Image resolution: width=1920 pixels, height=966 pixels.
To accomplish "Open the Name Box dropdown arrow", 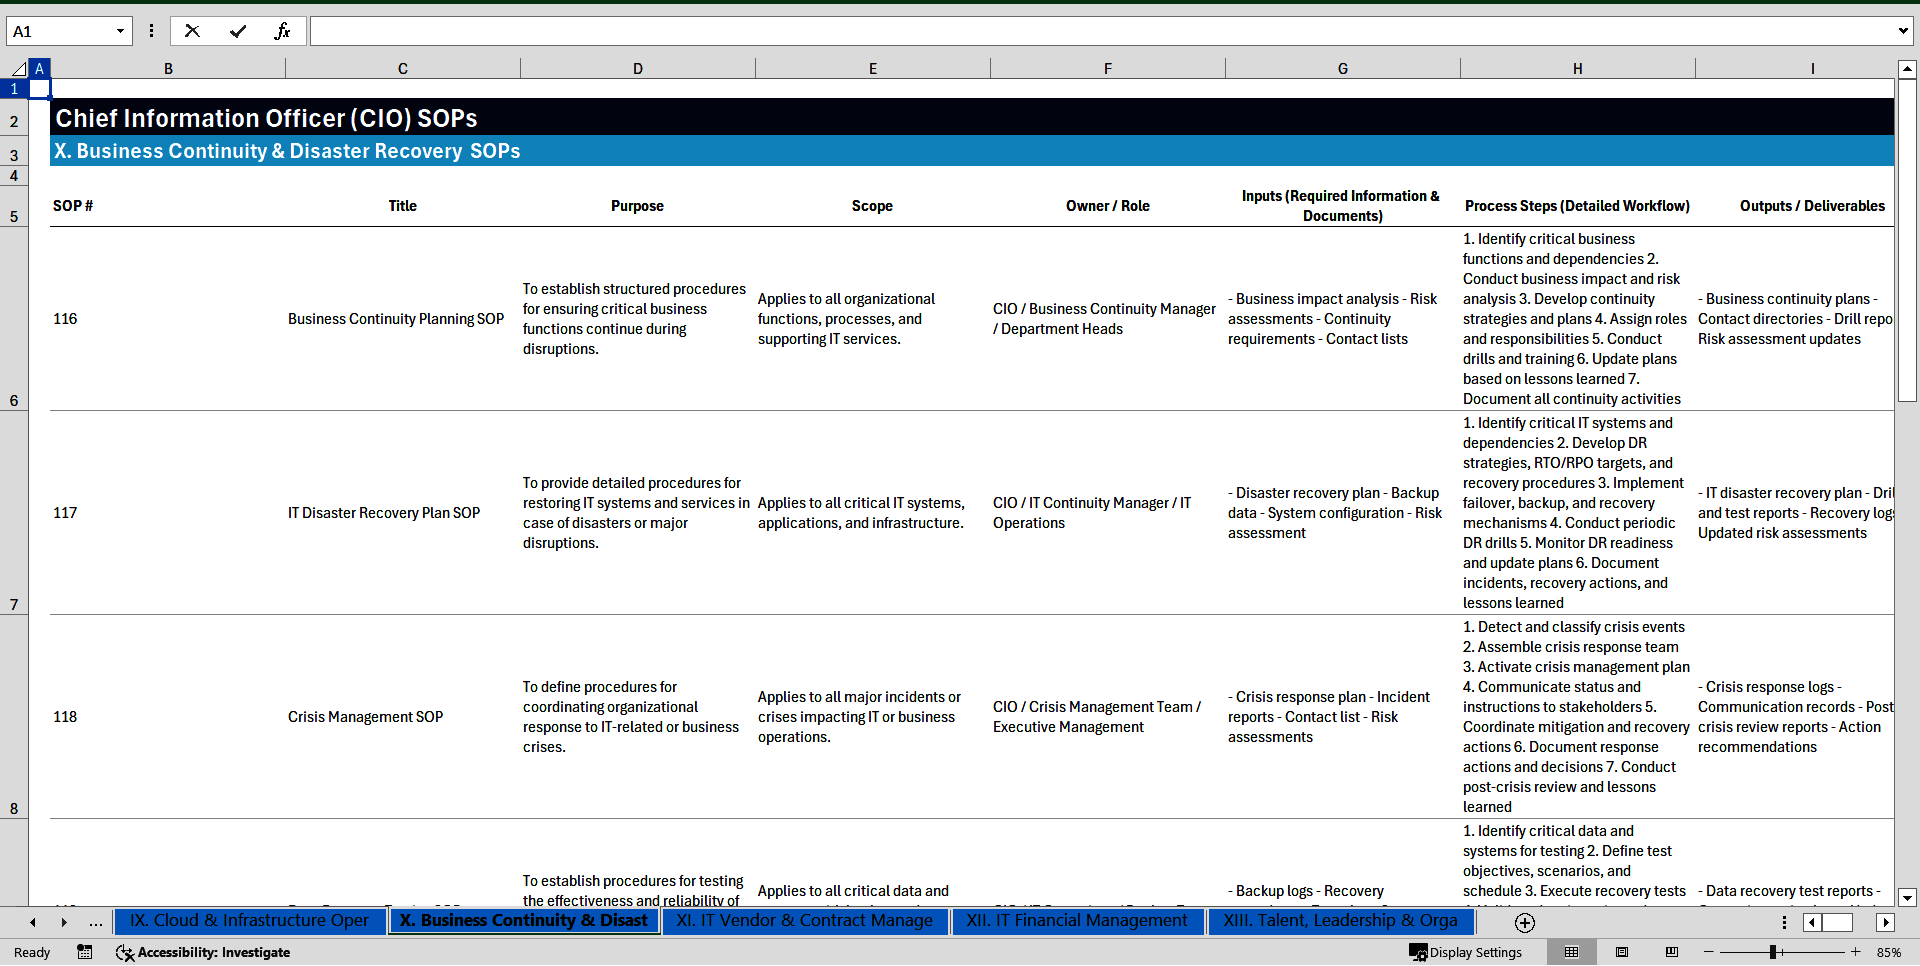I will coord(120,31).
